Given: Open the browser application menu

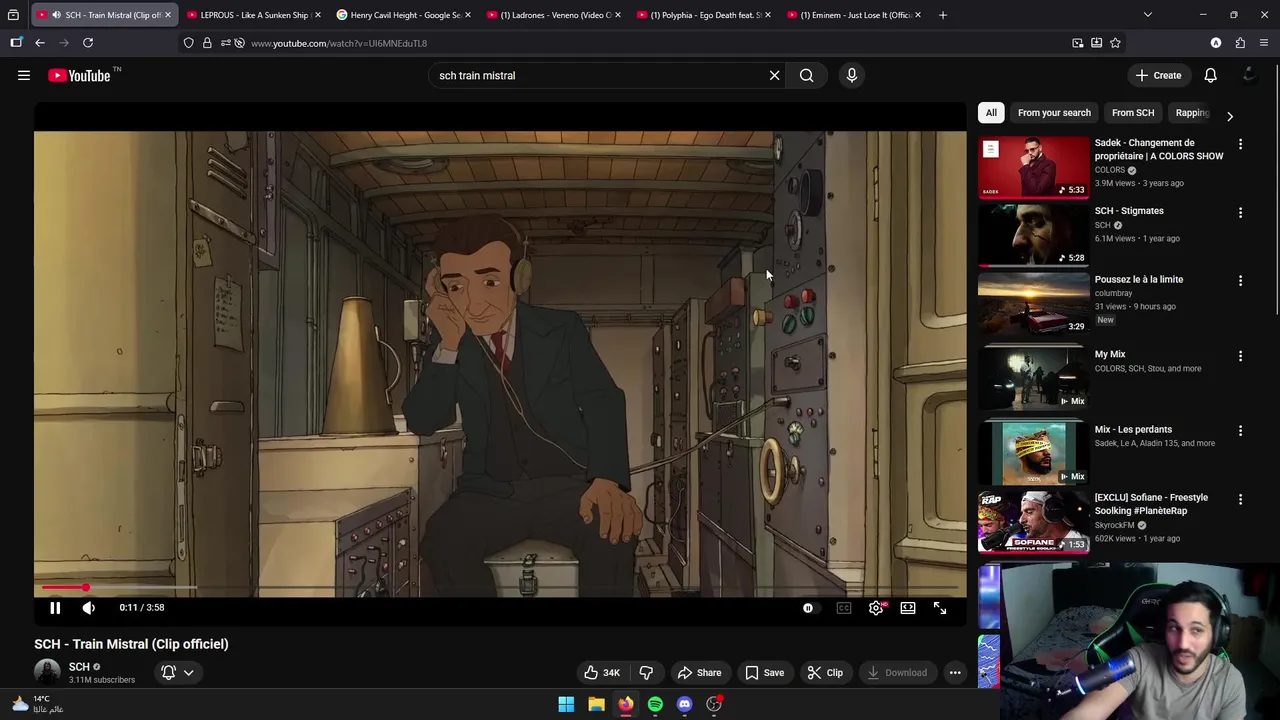Looking at the screenshot, I should tap(1264, 43).
